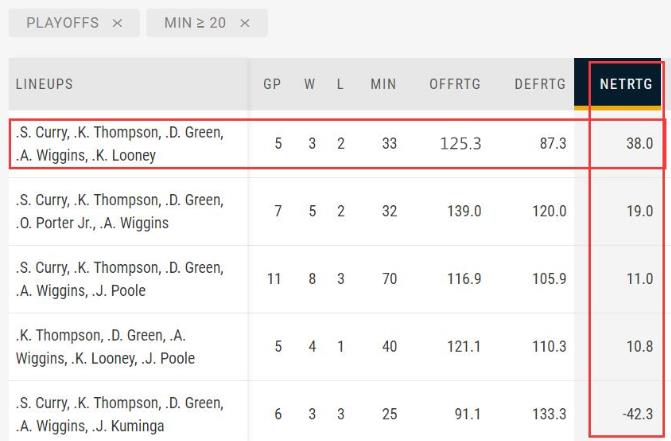Screen dimensions: 671x441
Task: Click the MIN ≥ 20 filter label
Action: 195,23
